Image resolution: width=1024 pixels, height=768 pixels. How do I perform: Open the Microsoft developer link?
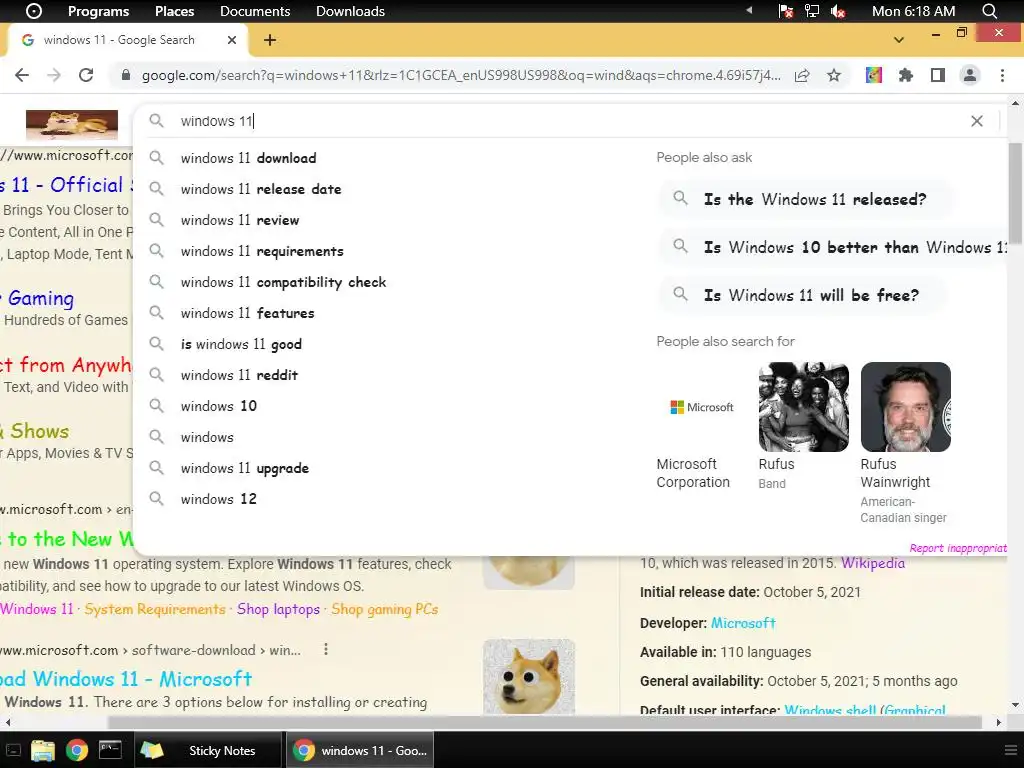(743, 623)
